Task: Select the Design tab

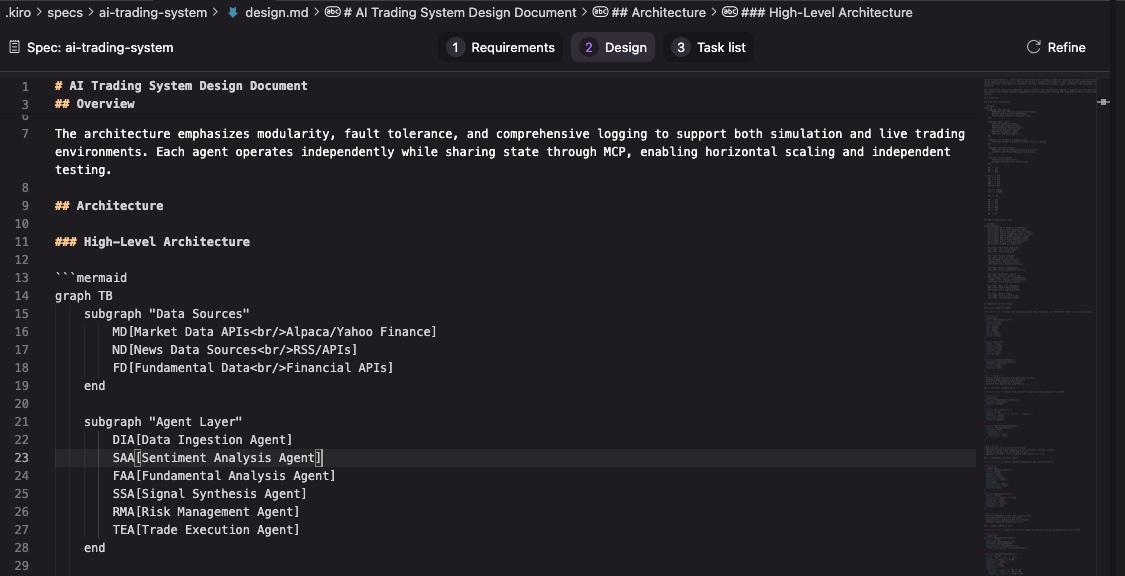Action: (613, 47)
